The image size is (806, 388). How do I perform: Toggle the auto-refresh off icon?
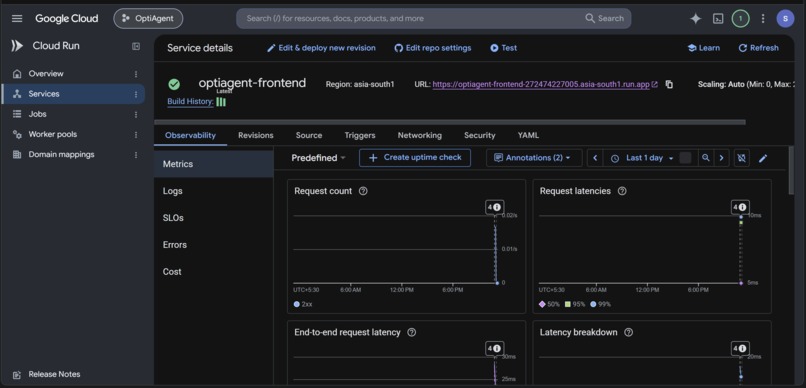(741, 158)
